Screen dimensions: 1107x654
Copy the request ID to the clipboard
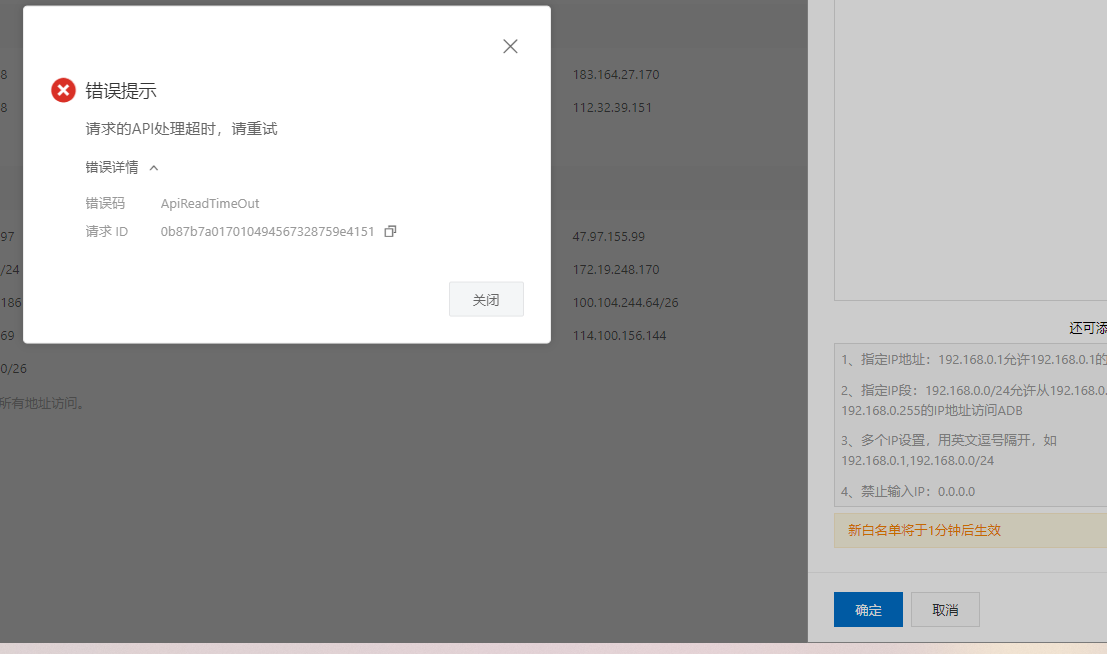pyautogui.click(x=390, y=232)
